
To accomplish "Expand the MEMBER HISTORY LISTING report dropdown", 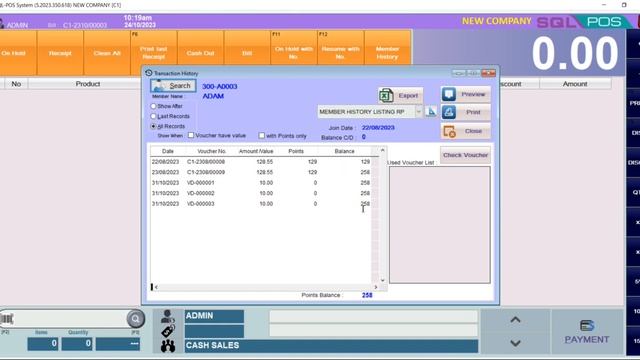I will tap(418, 111).
